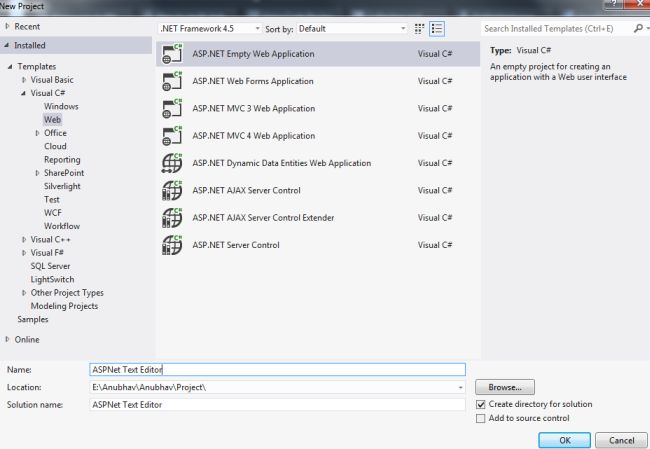Click the OK button
650x449 pixels.
[565, 440]
